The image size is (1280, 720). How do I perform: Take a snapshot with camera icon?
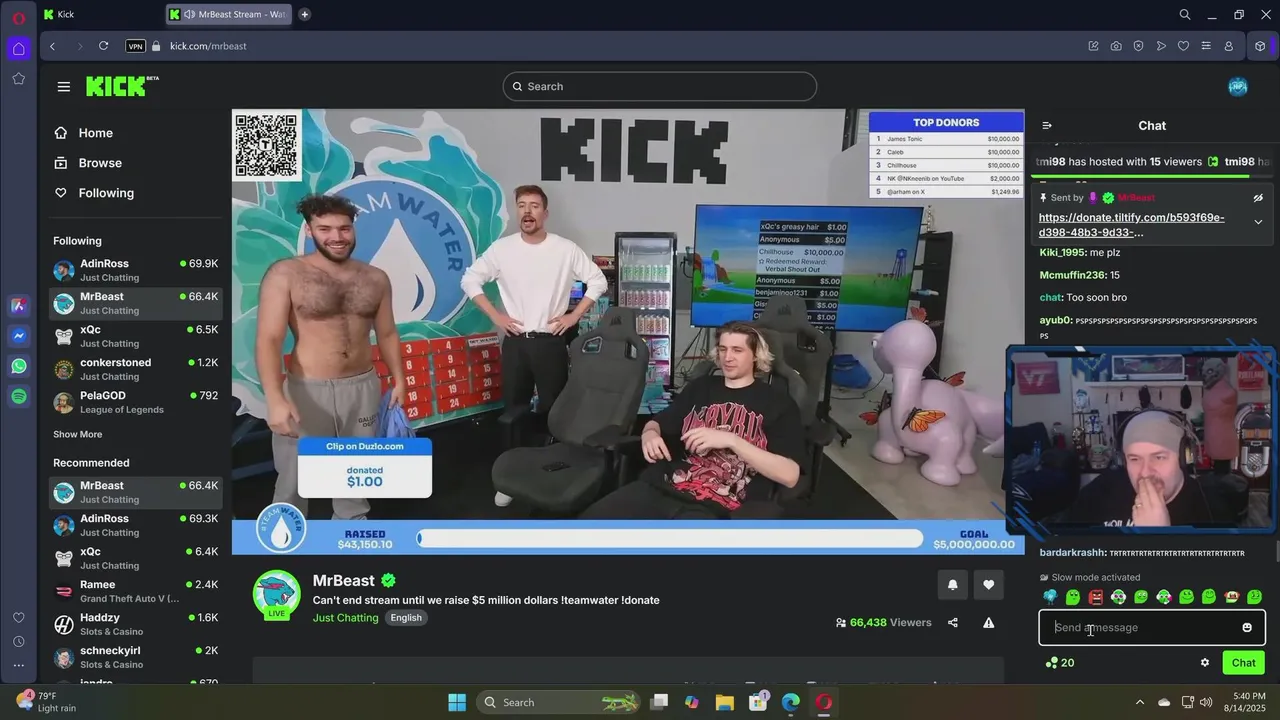click(1116, 46)
